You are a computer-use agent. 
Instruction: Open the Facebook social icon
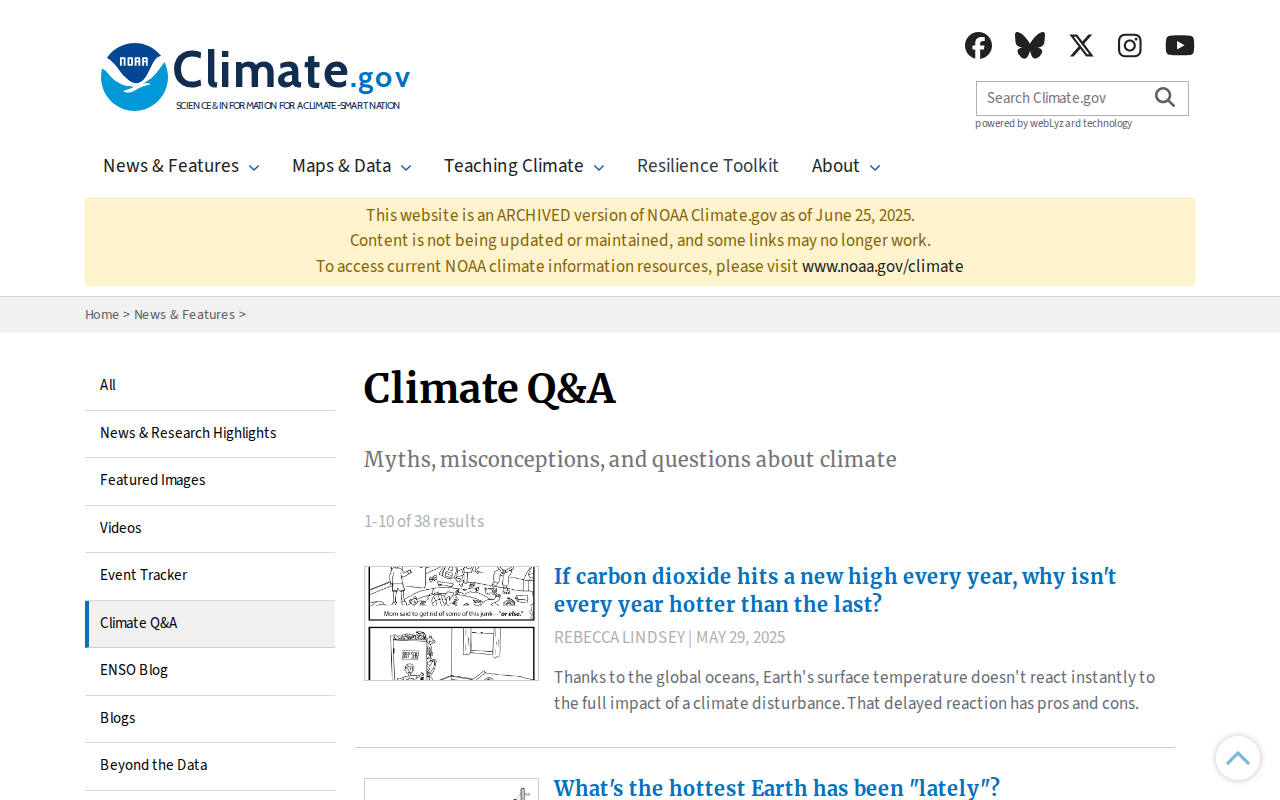pos(978,45)
